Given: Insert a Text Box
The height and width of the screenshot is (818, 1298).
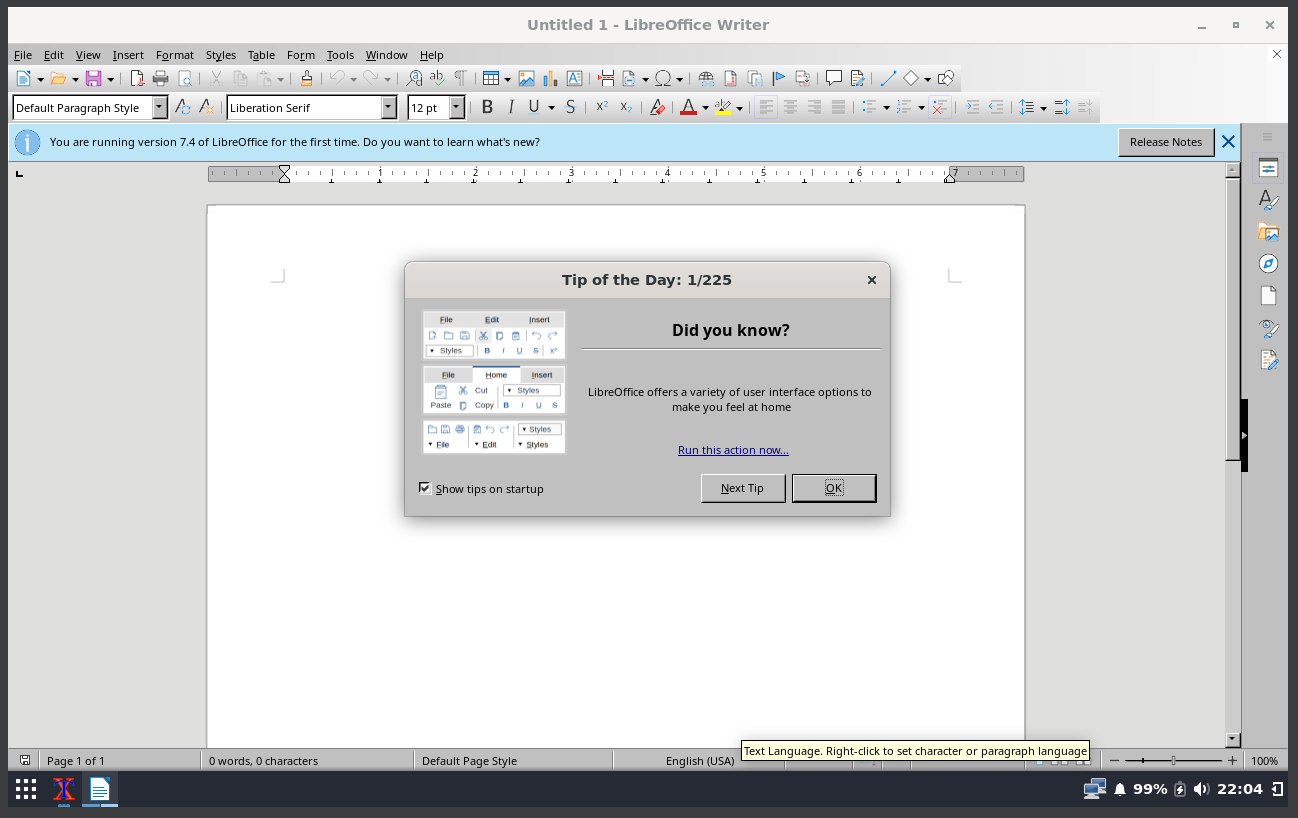Looking at the screenshot, I should (x=575, y=77).
